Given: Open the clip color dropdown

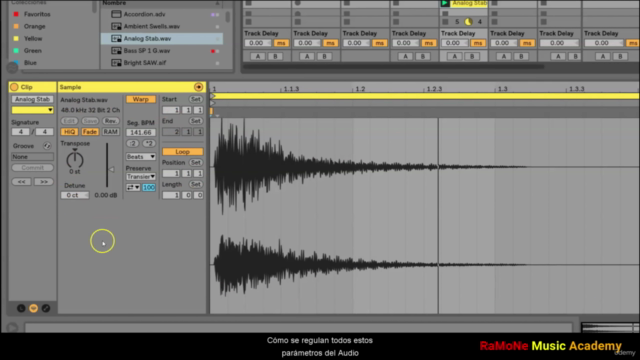Looking at the screenshot, I should click(32, 110).
